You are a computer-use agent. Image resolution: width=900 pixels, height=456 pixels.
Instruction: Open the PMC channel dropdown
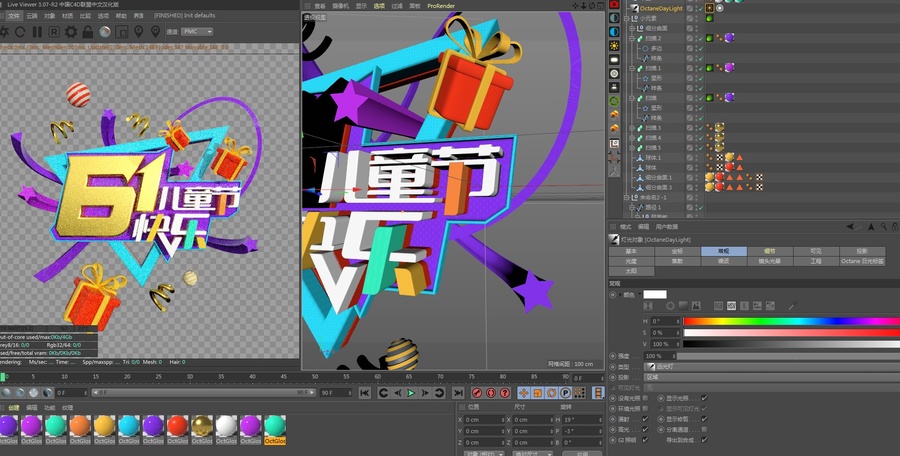(197, 32)
